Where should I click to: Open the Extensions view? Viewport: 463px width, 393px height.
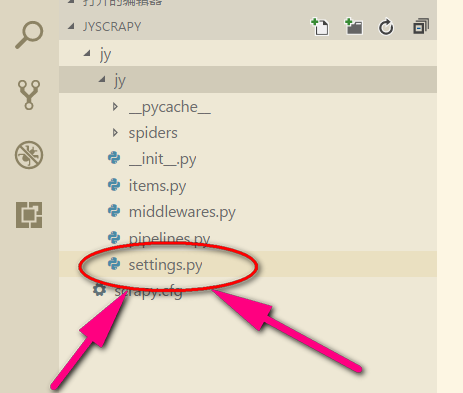pyautogui.click(x=29, y=215)
